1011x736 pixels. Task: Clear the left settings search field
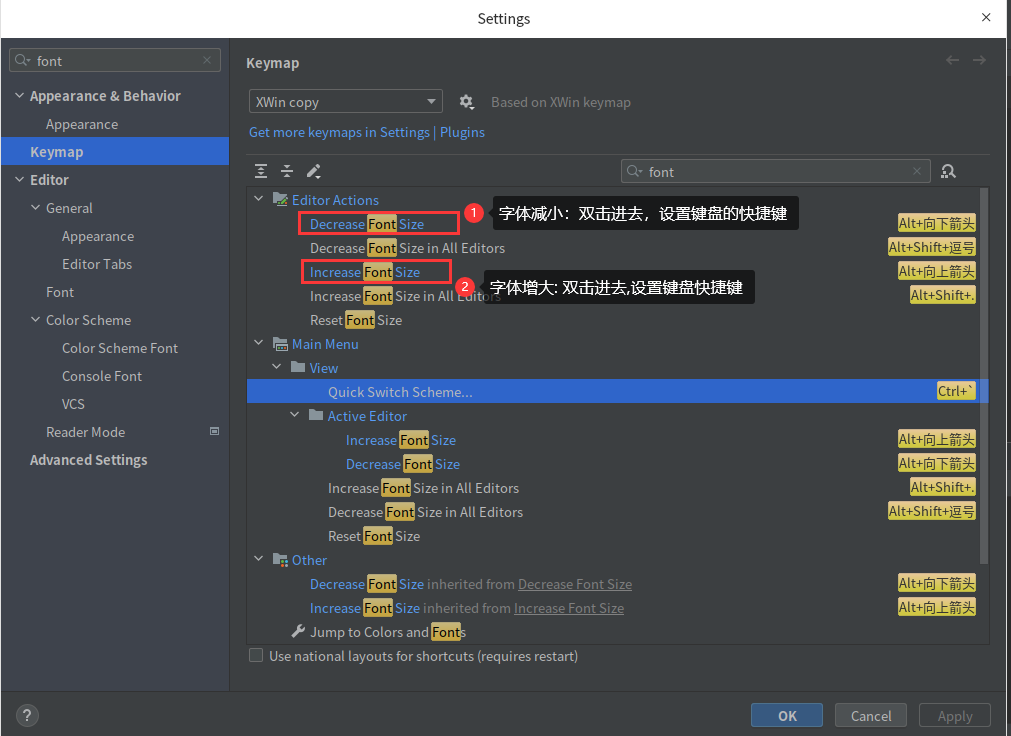[207, 60]
